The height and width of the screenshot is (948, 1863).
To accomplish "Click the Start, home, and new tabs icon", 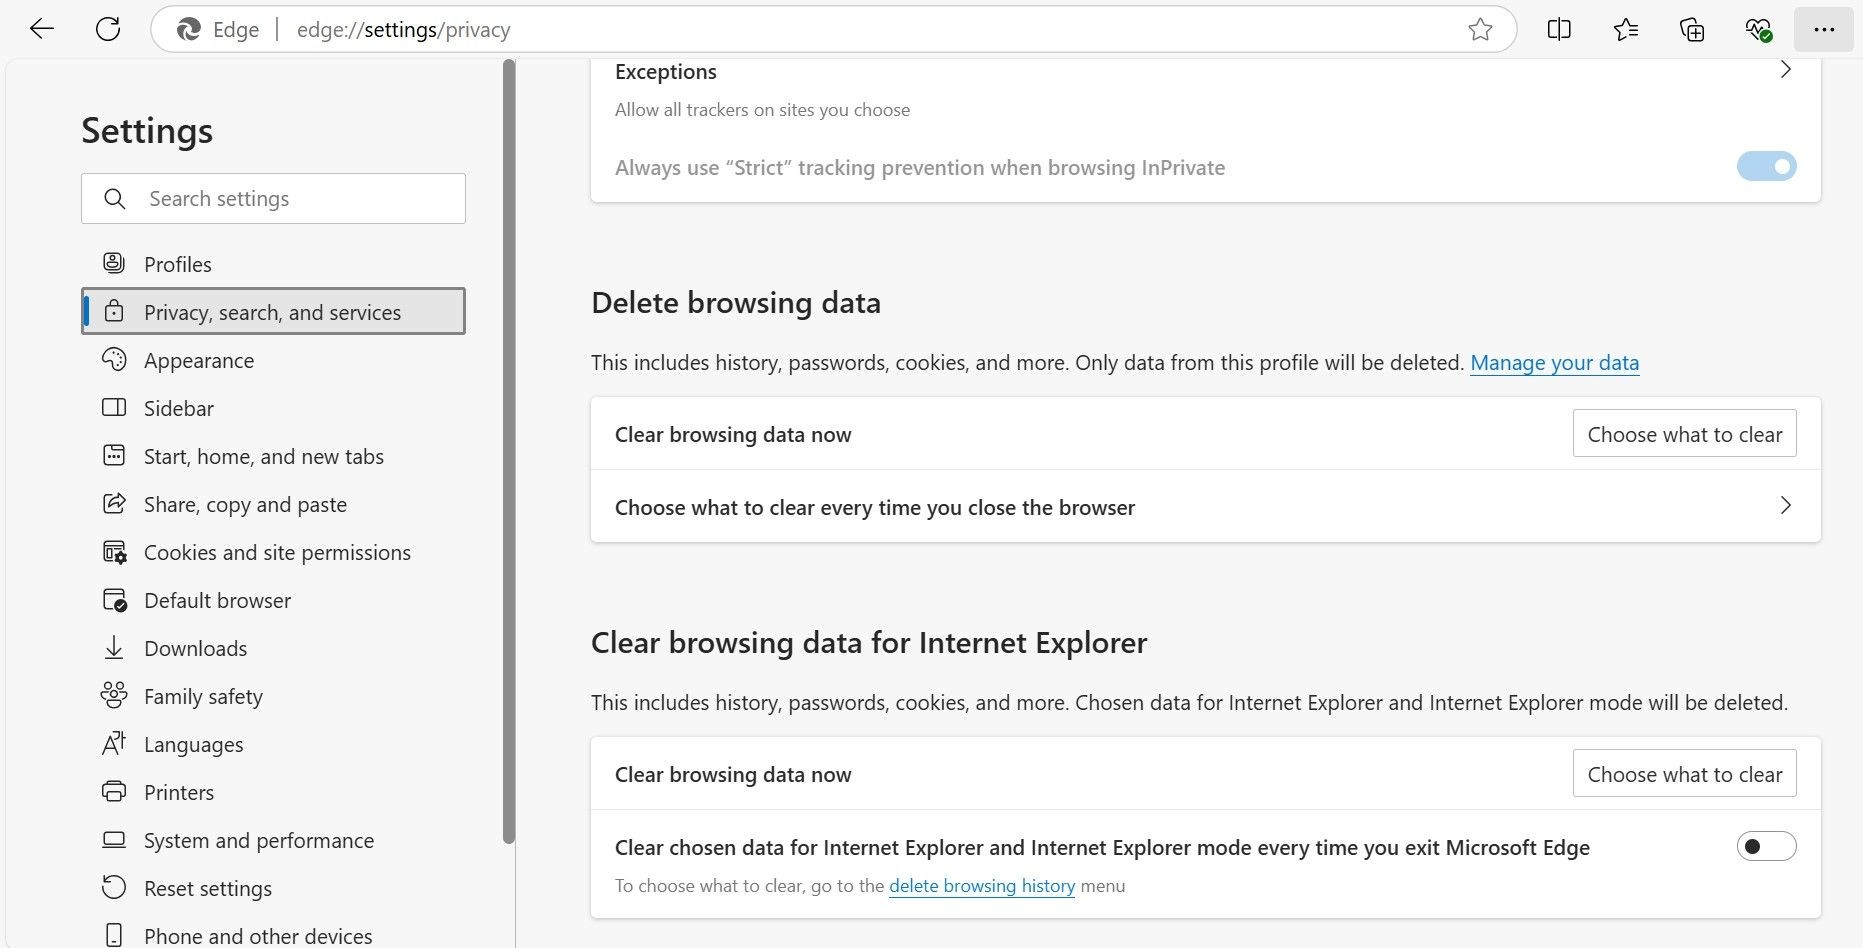I will point(114,455).
